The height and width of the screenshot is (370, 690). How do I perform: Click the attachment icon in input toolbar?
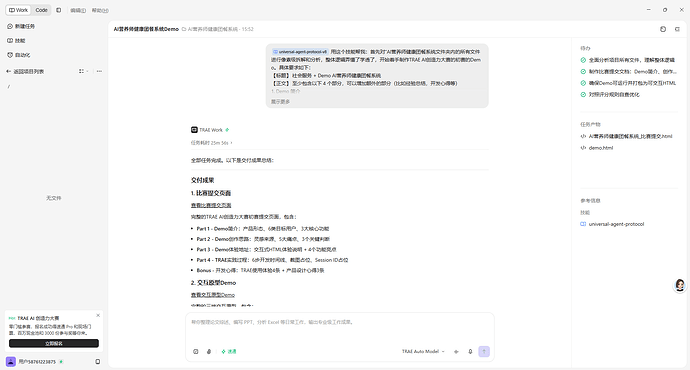click(x=209, y=352)
